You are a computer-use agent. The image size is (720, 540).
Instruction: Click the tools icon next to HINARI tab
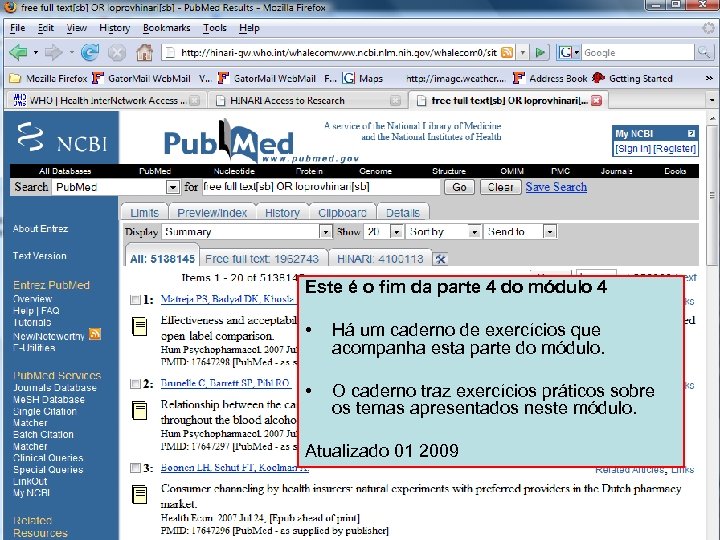tap(440, 259)
